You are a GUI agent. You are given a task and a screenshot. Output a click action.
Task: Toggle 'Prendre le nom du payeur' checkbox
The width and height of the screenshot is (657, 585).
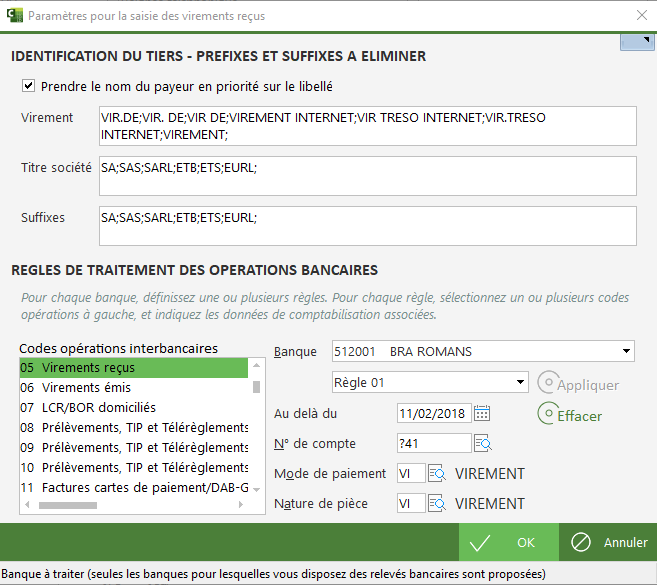coord(28,87)
